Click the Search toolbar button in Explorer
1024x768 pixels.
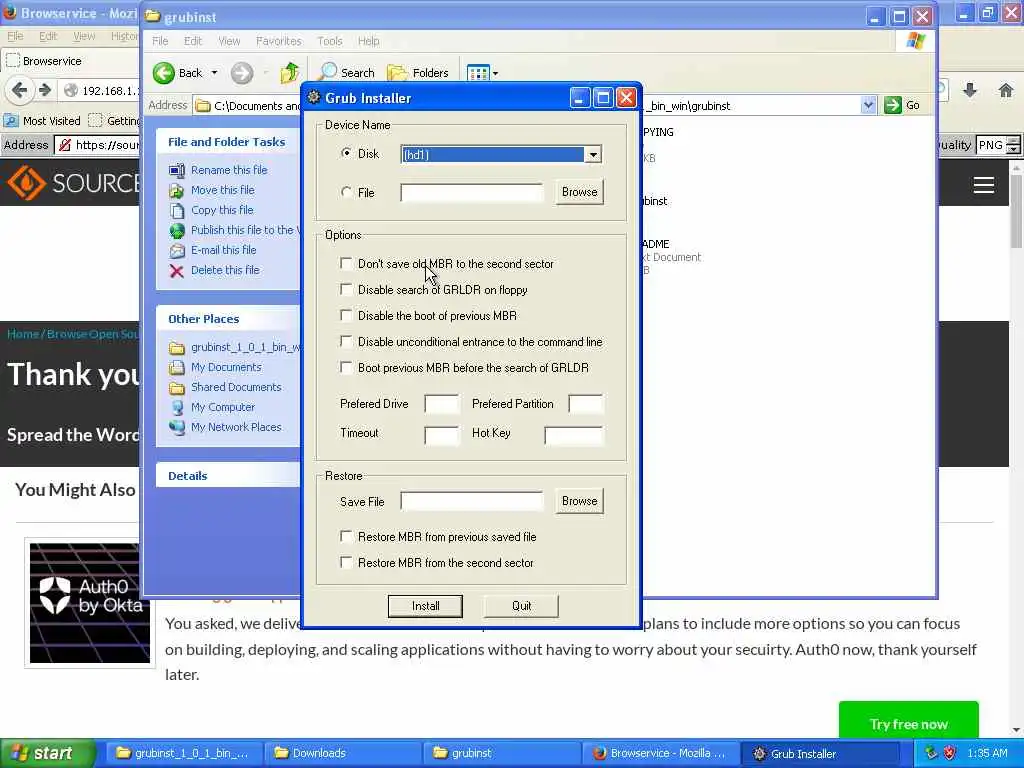[346, 72]
